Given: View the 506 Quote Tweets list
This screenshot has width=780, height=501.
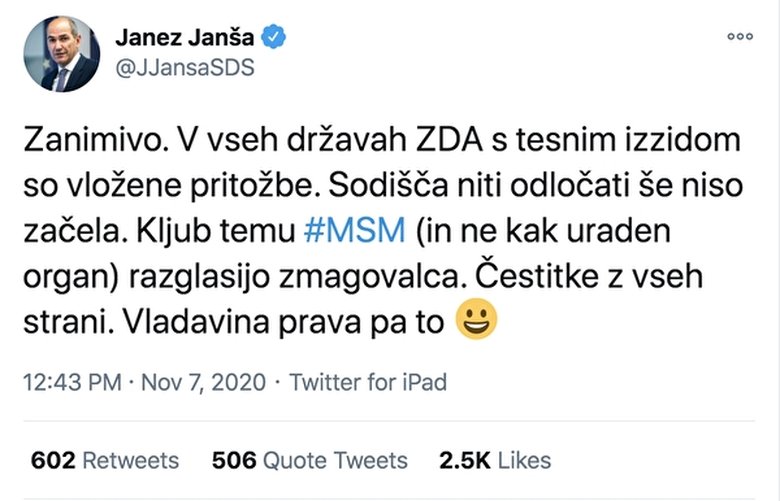Looking at the screenshot, I should 310,459.
